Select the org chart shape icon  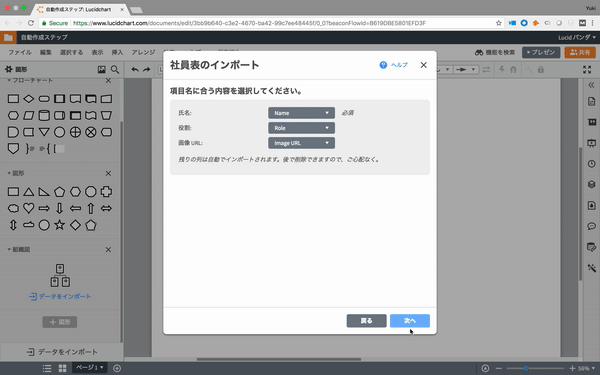pos(60,275)
